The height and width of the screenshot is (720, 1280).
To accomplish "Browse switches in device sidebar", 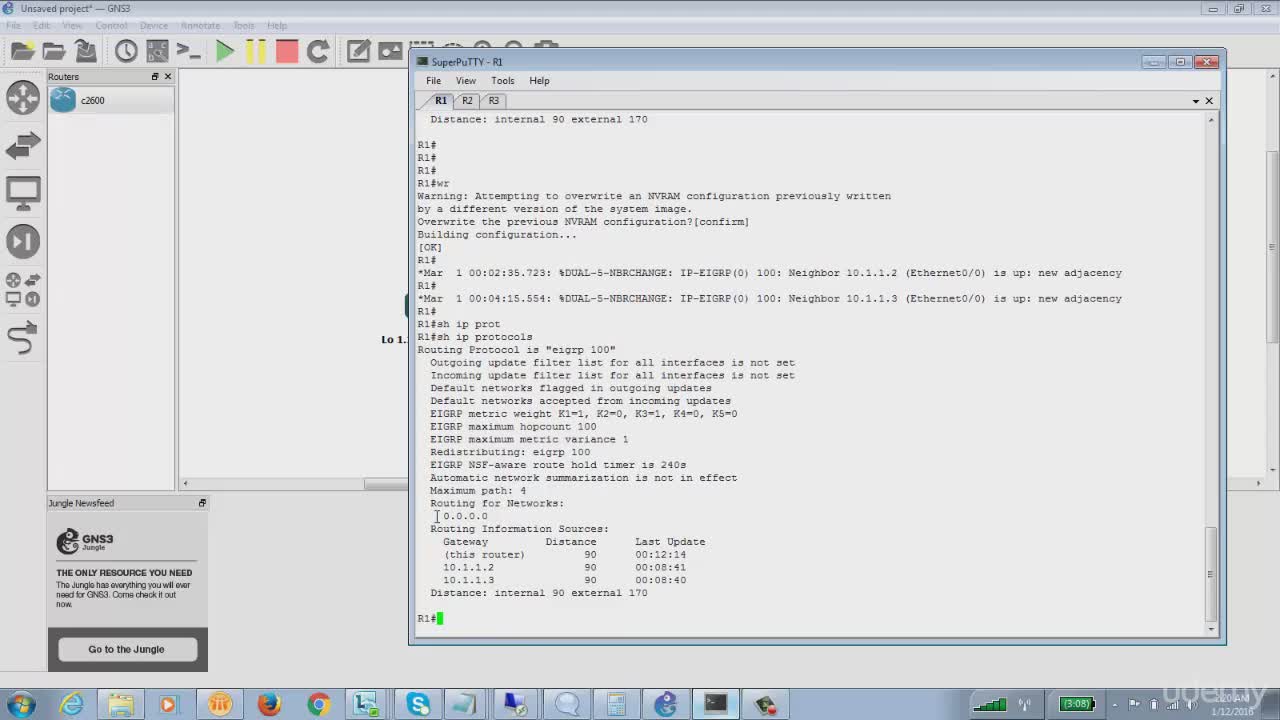I will (23, 146).
